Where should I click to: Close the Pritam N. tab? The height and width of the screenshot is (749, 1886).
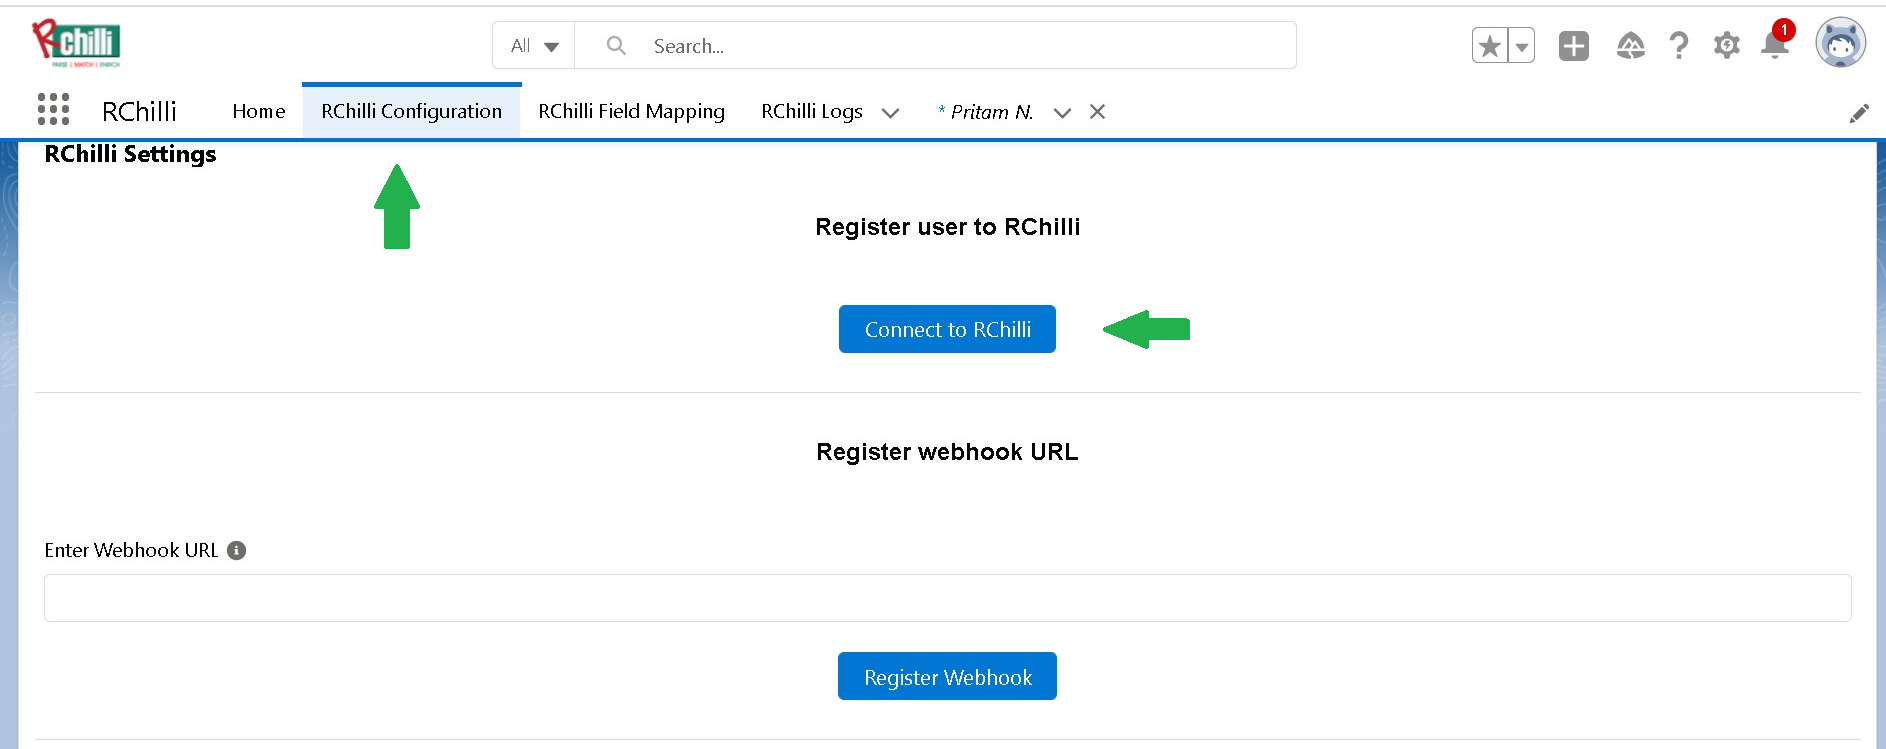1097,112
